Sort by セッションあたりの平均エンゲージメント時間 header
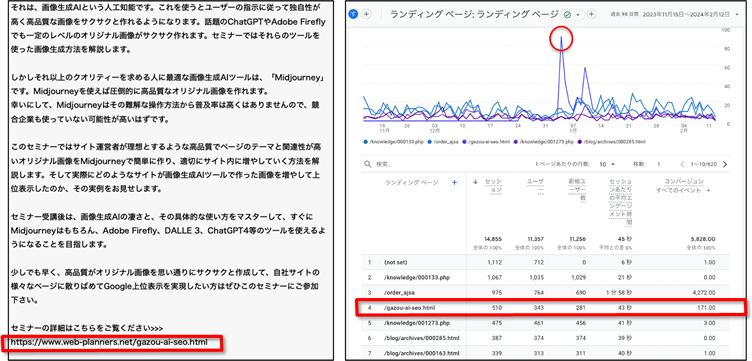752x361 pixels. (x=620, y=202)
